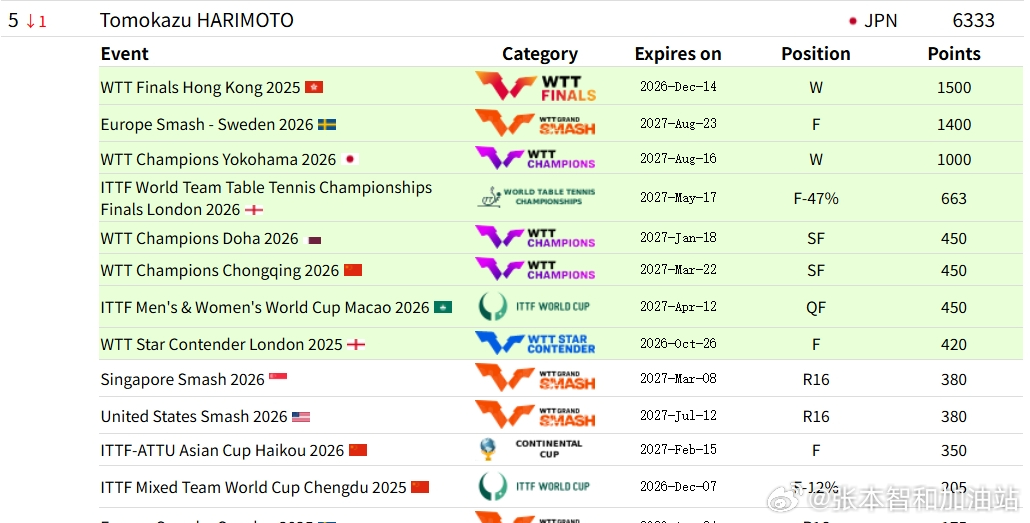Open WTT Star Contender London 2025
Screen dimensions: 1030x523
coord(221,344)
